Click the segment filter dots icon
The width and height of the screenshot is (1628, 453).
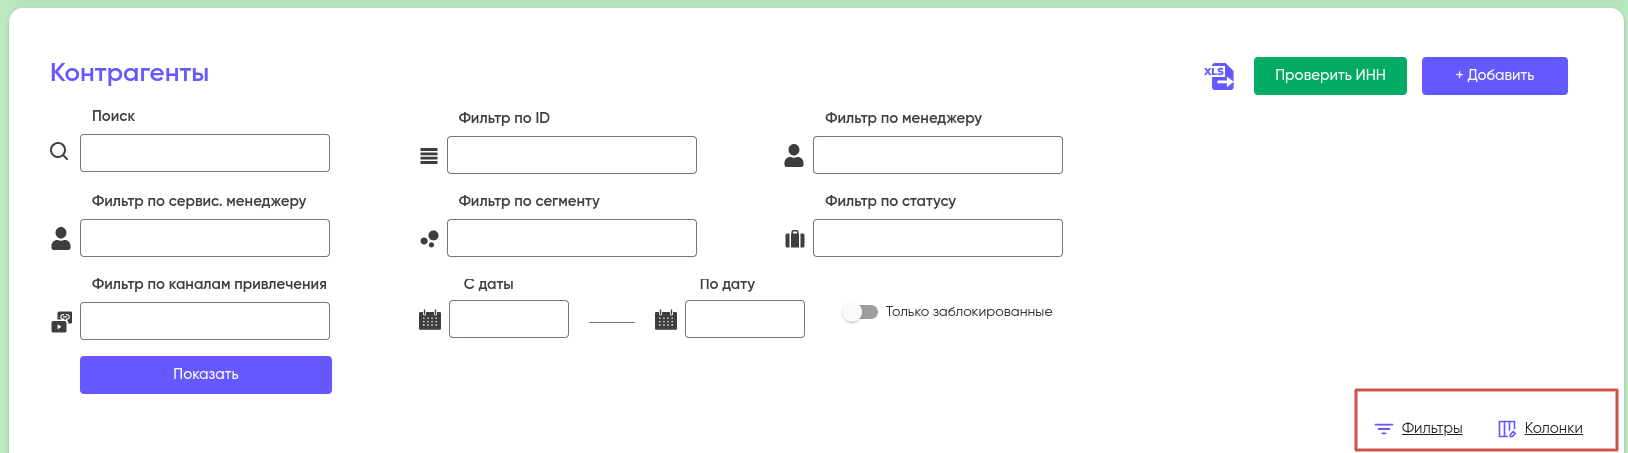click(429, 239)
